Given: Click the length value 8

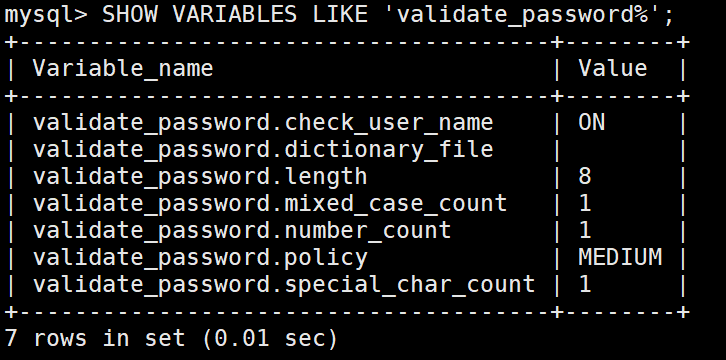Looking at the screenshot, I should (585, 177).
